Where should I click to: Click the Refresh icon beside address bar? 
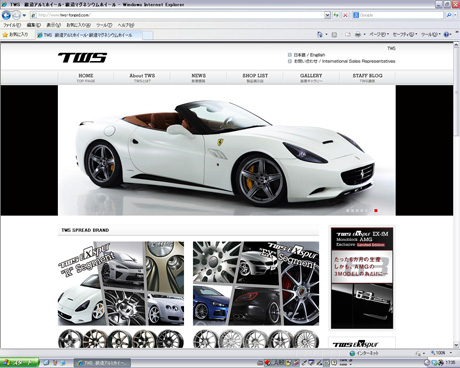(x=336, y=15)
